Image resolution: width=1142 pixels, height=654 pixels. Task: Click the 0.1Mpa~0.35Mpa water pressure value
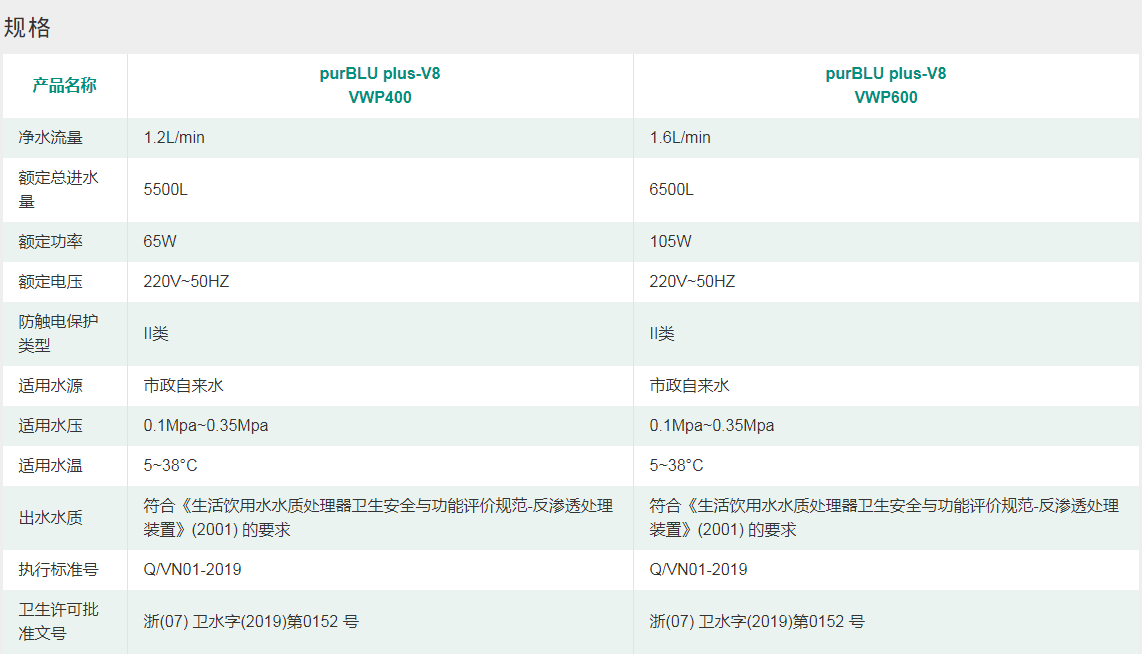206,425
